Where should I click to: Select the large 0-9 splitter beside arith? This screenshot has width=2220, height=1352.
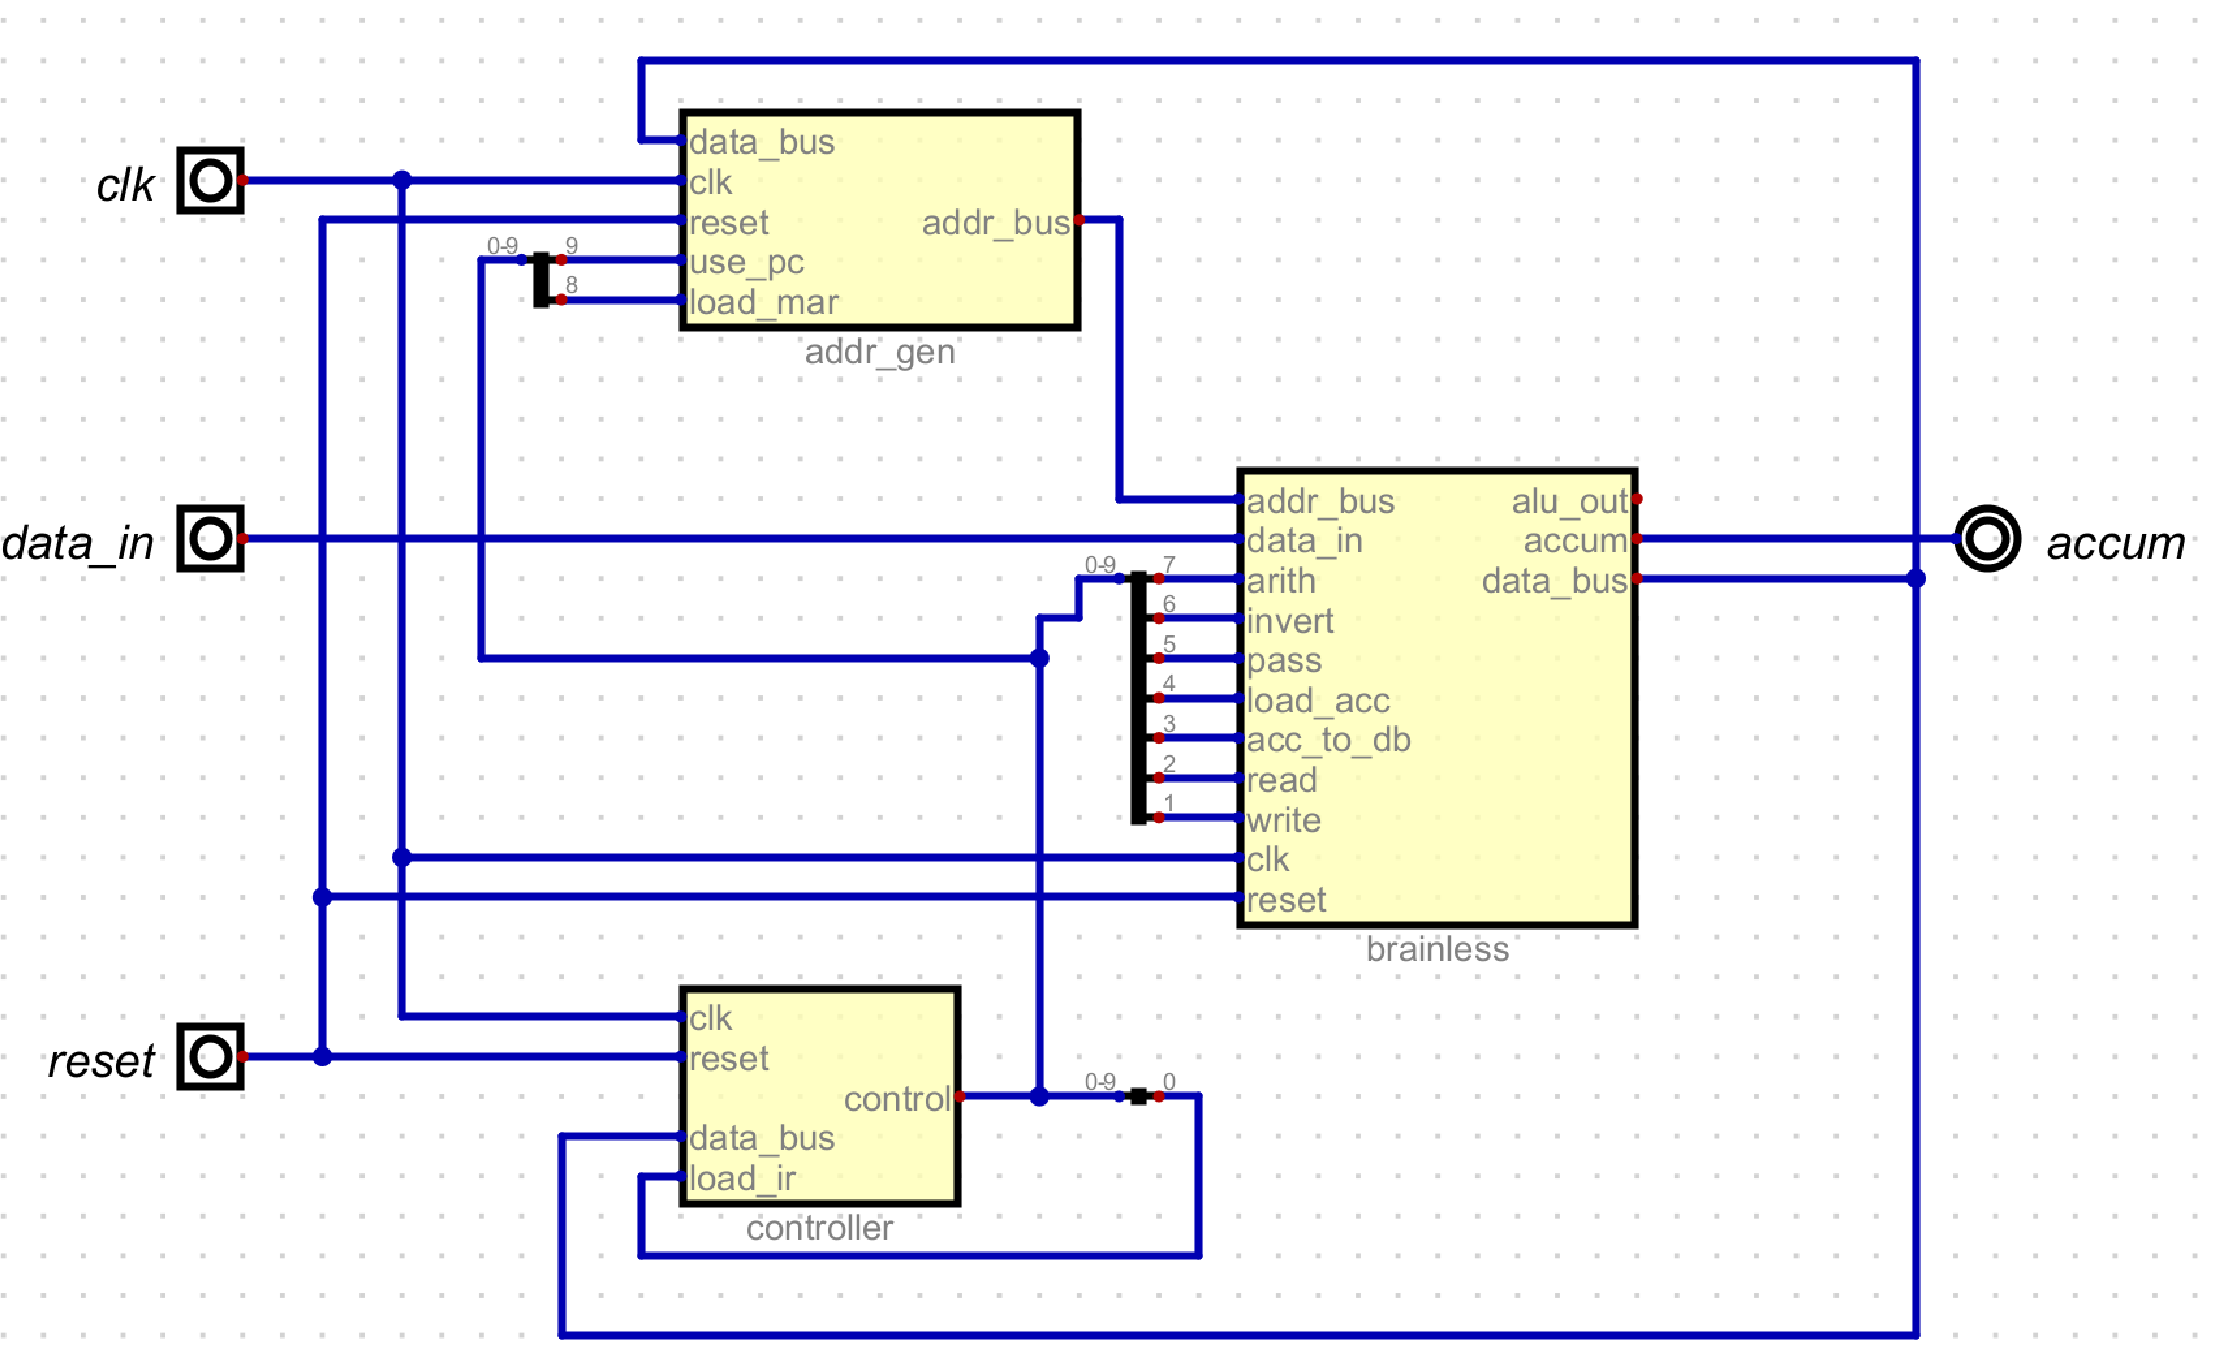click(1139, 700)
